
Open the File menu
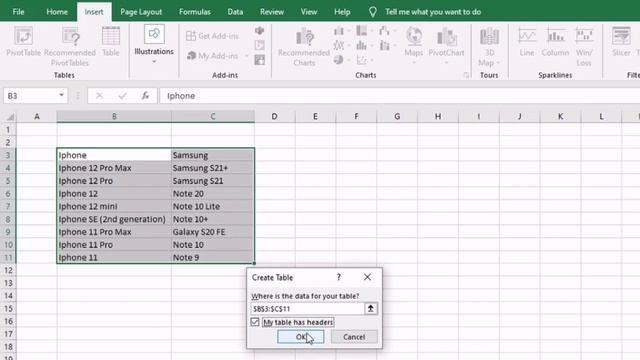18,12
